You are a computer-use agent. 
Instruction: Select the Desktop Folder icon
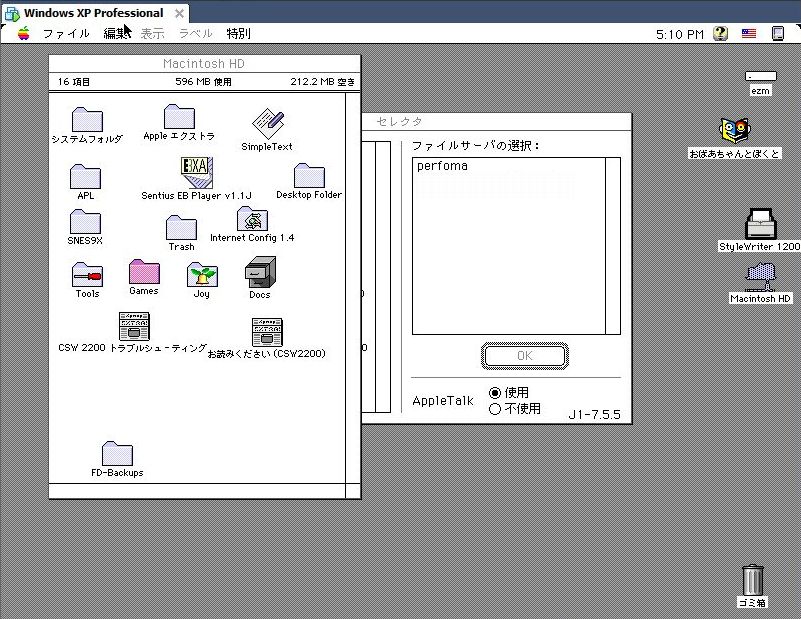pos(309,176)
